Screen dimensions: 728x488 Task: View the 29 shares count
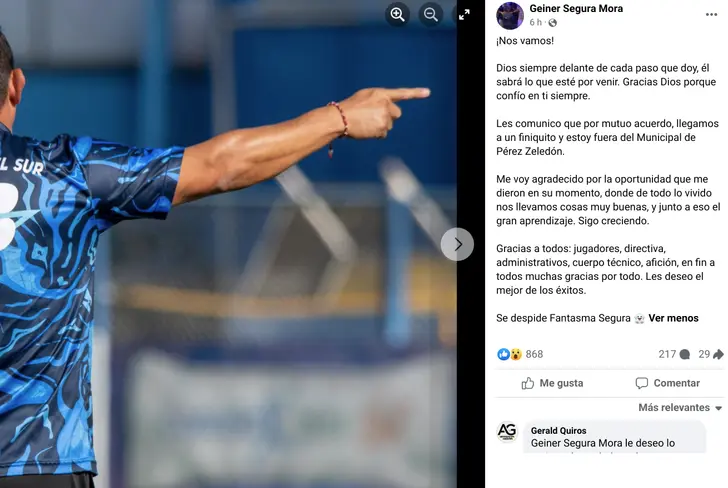coord(711,354)
